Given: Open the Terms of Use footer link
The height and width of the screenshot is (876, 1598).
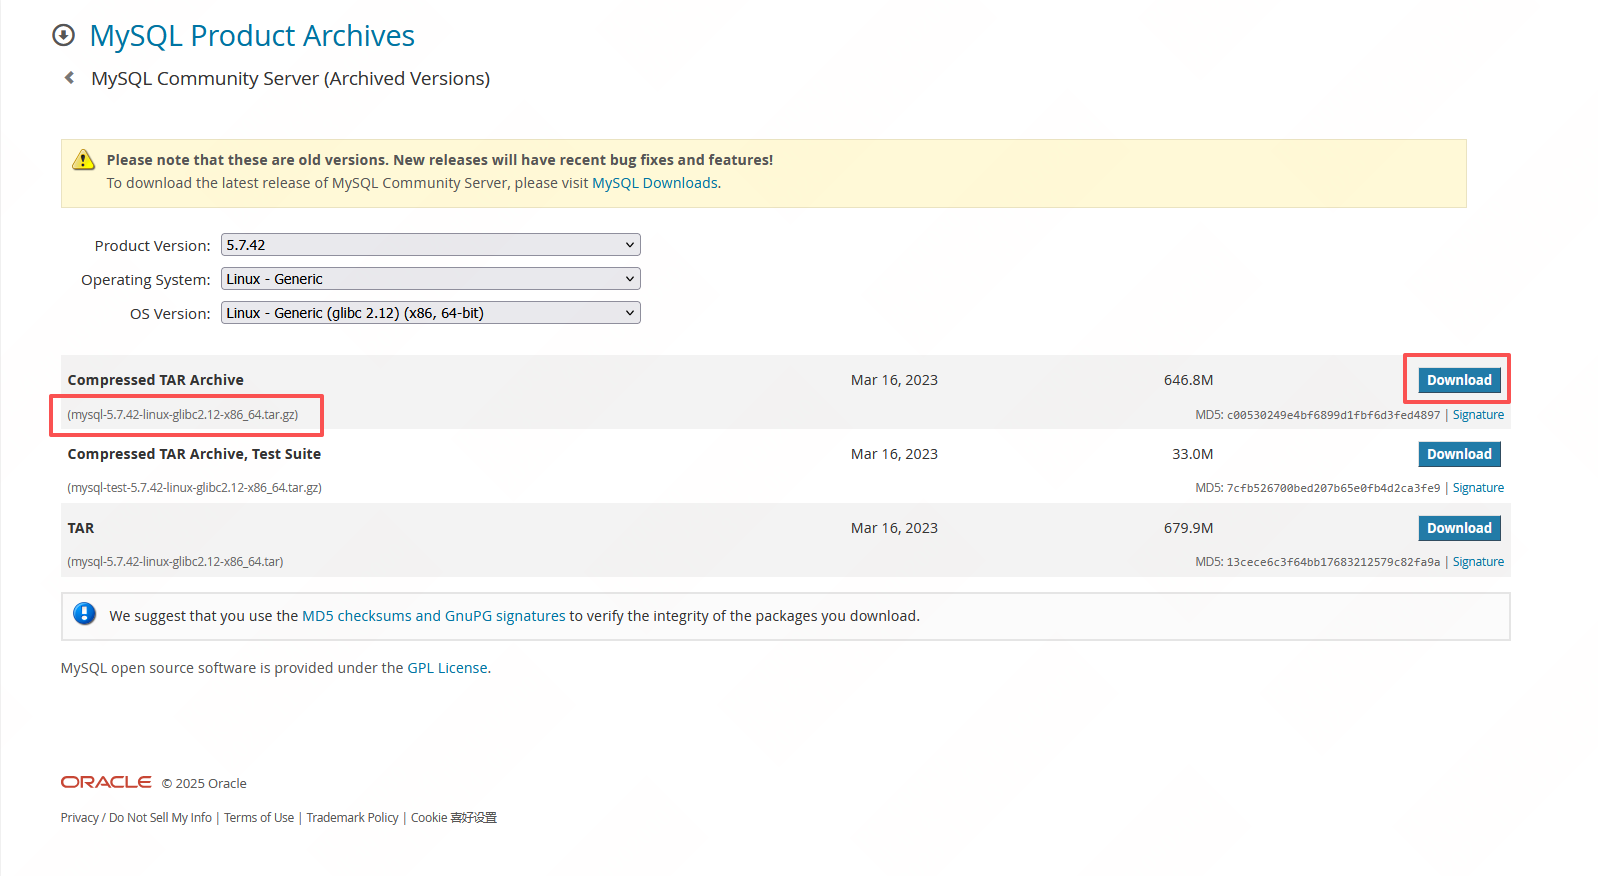Looking at the screenshot, I should pyautogui.click(x=259, y=818).
